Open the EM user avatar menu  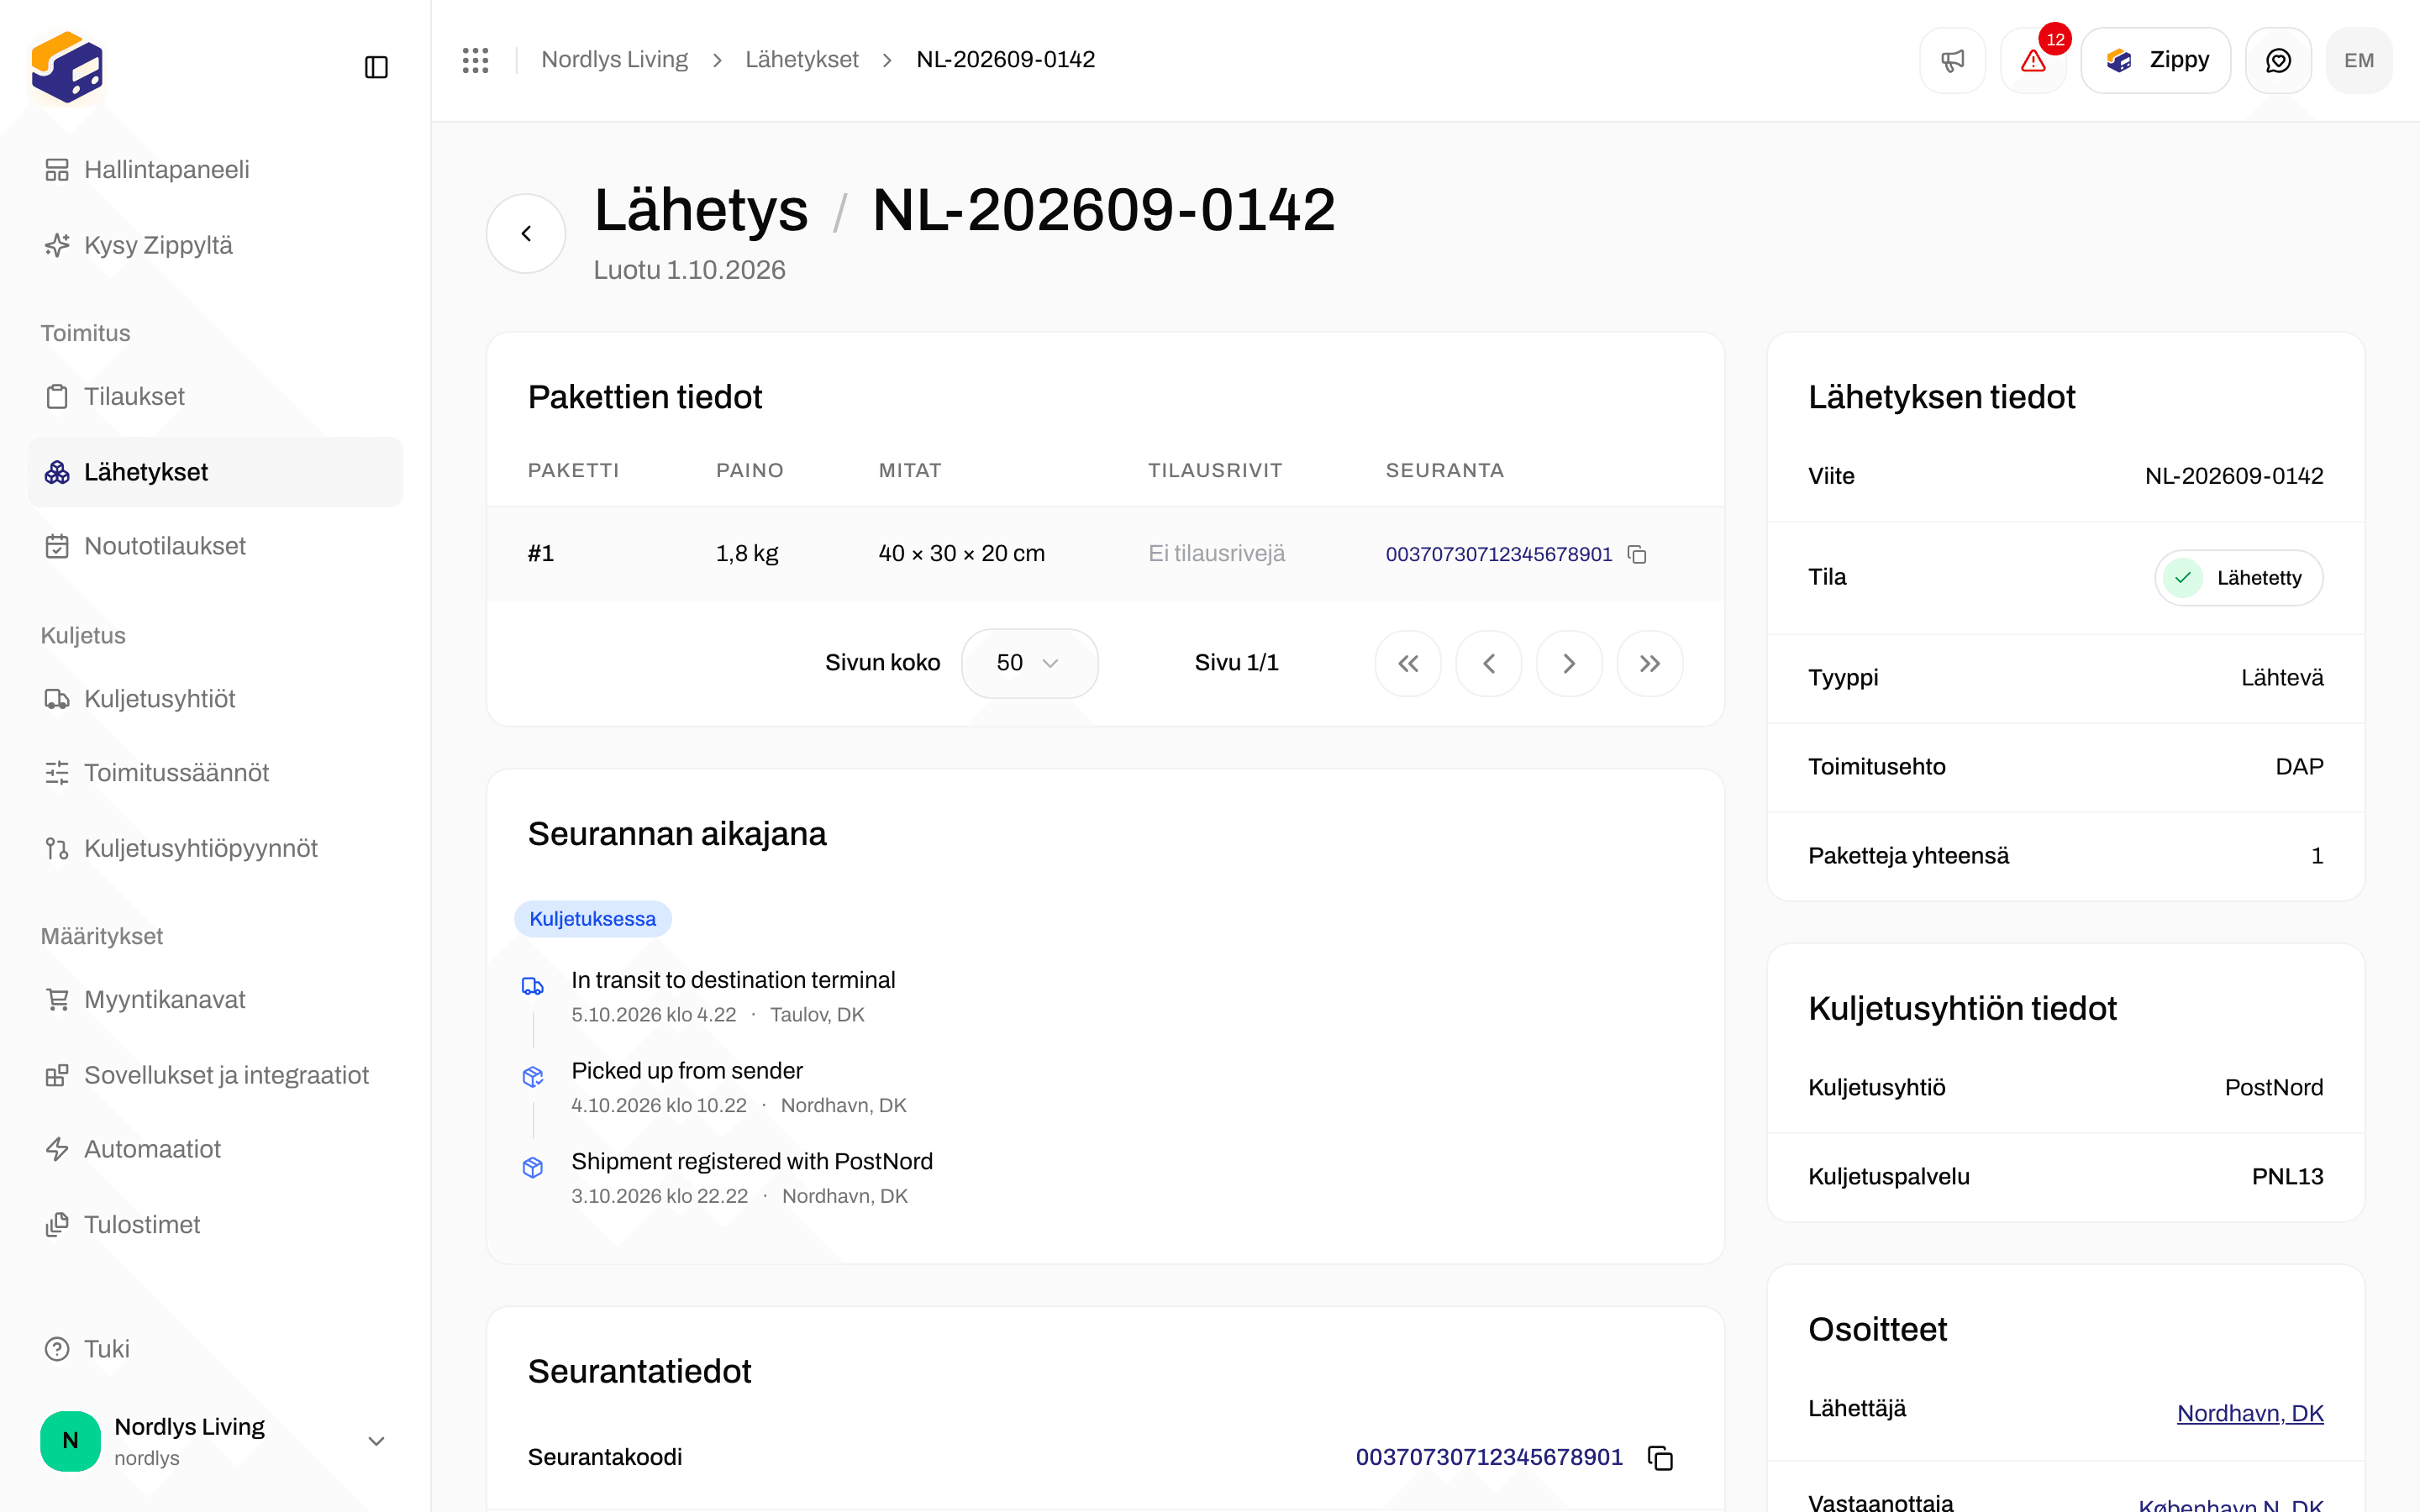(x=2359, y=60)
